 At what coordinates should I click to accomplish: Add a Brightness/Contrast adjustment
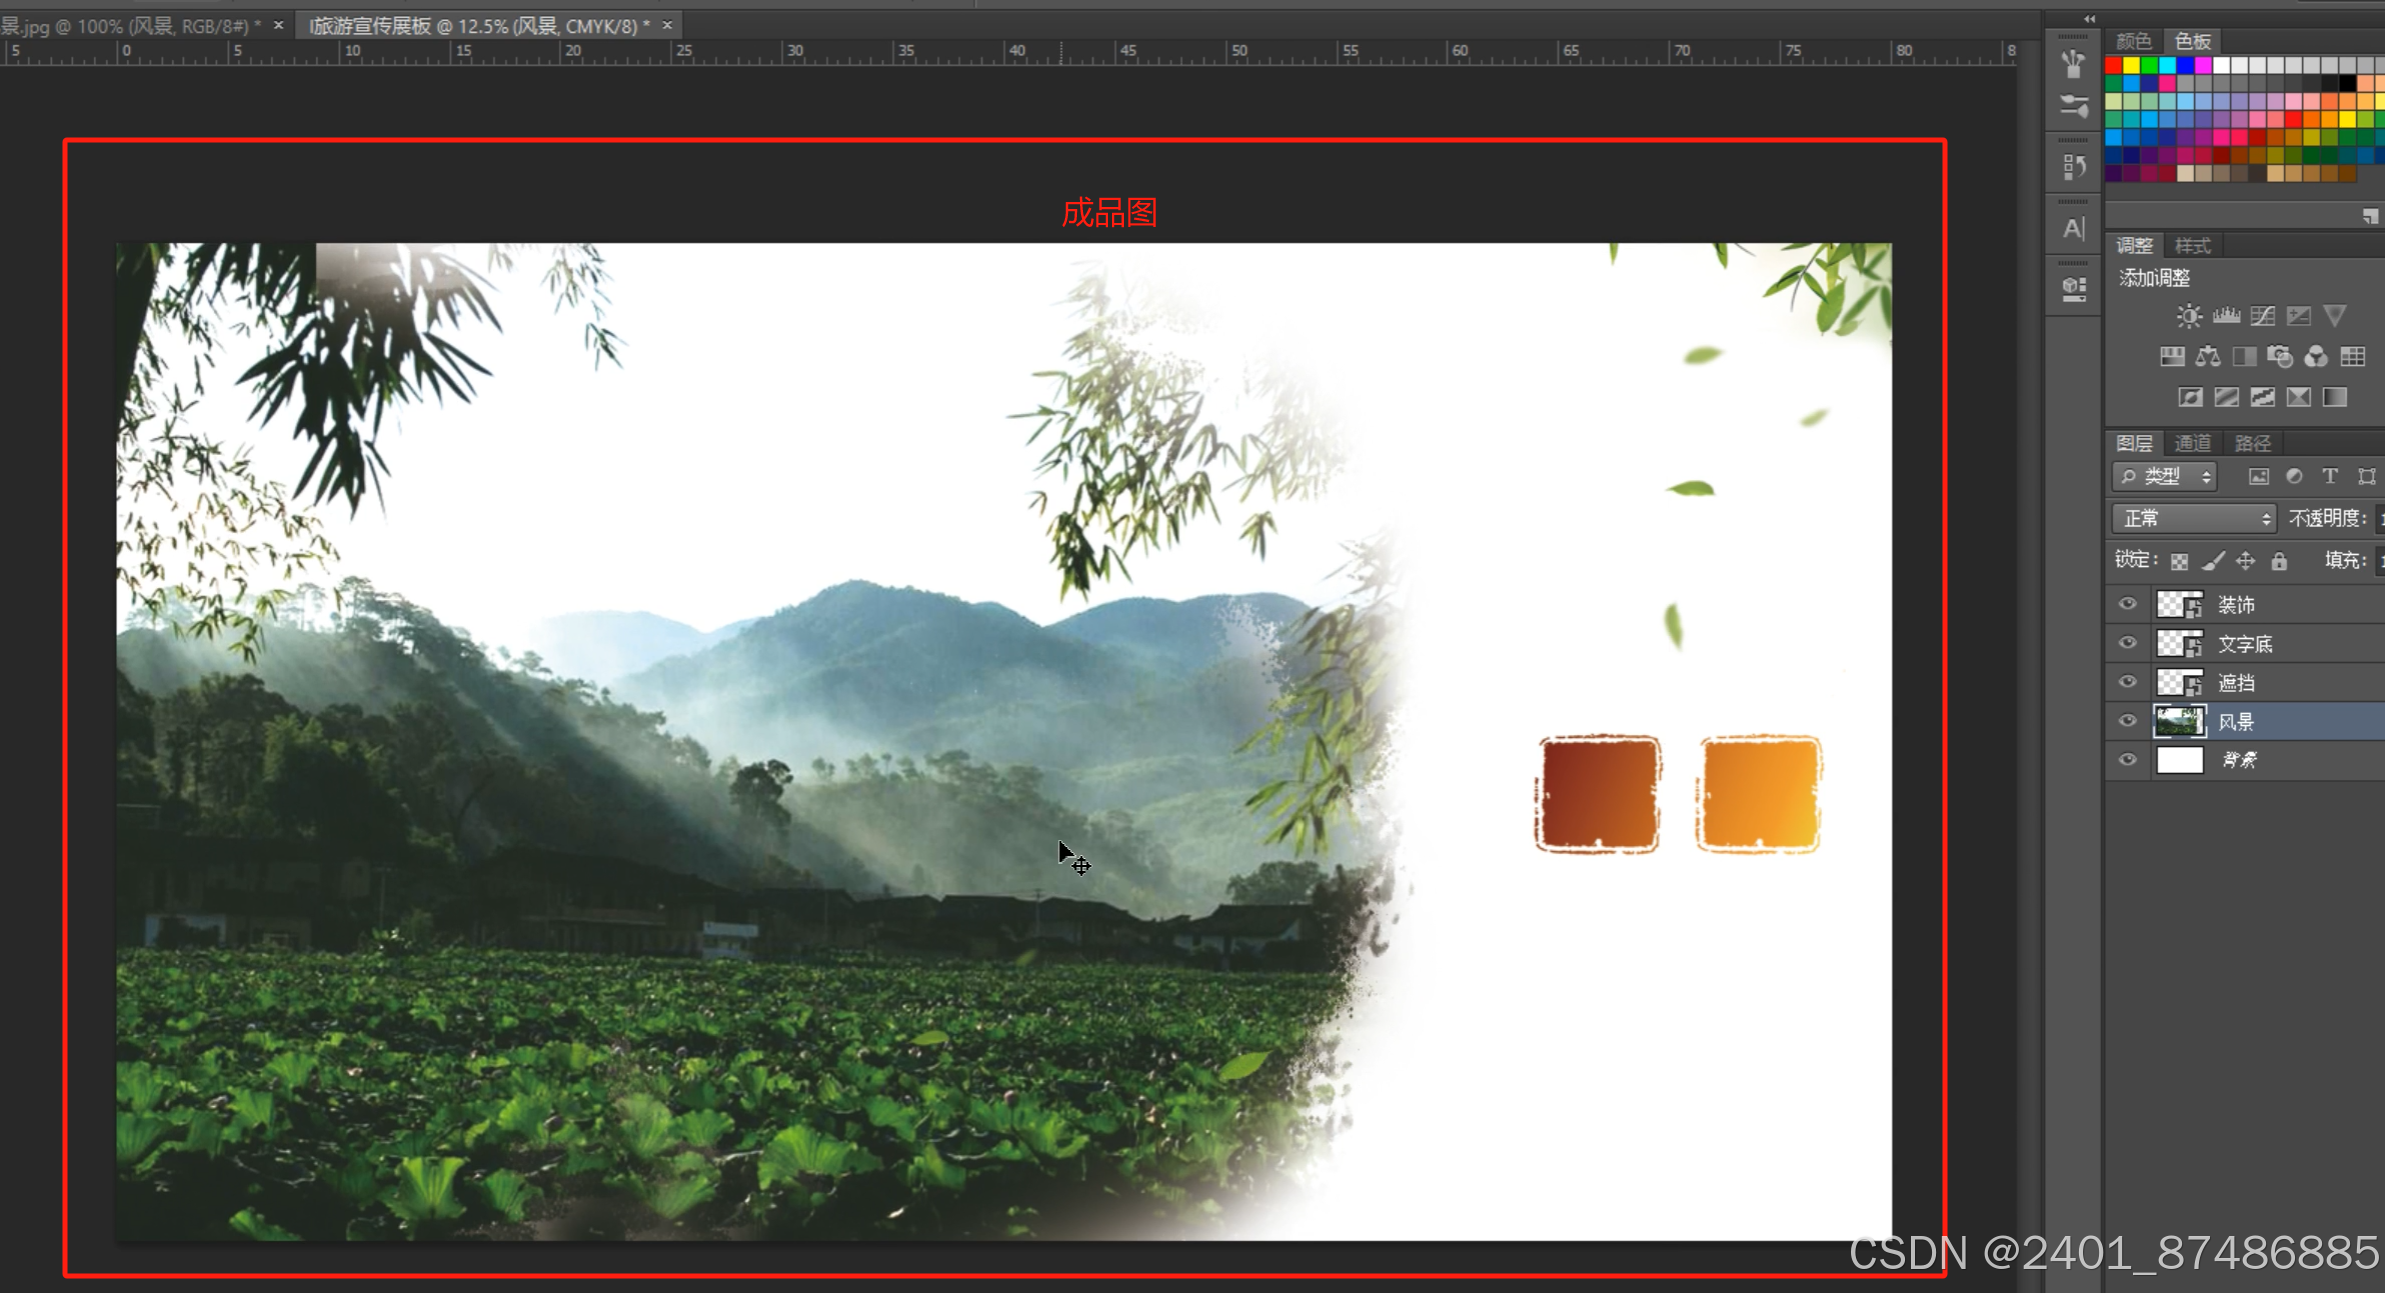[x=2189, y=316]
